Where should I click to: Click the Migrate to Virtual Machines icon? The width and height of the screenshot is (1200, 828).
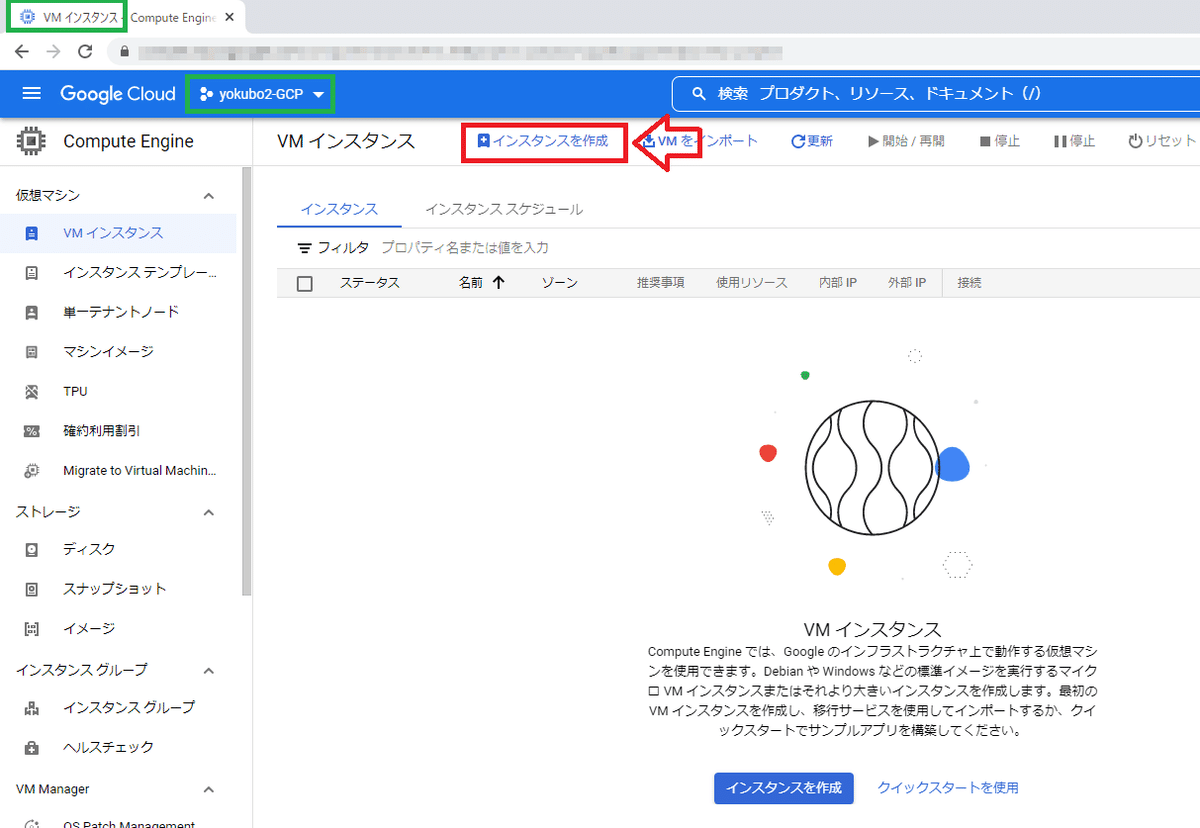coord(31,470)
